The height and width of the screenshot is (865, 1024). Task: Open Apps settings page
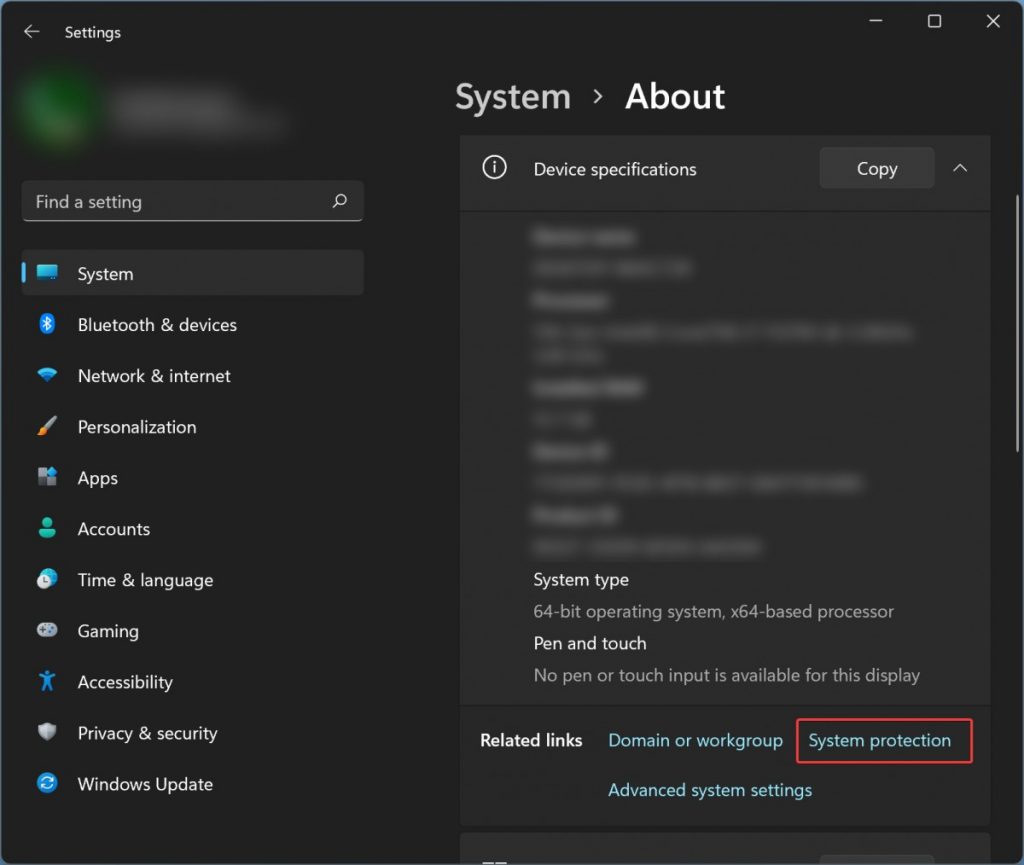pos(193,477)
